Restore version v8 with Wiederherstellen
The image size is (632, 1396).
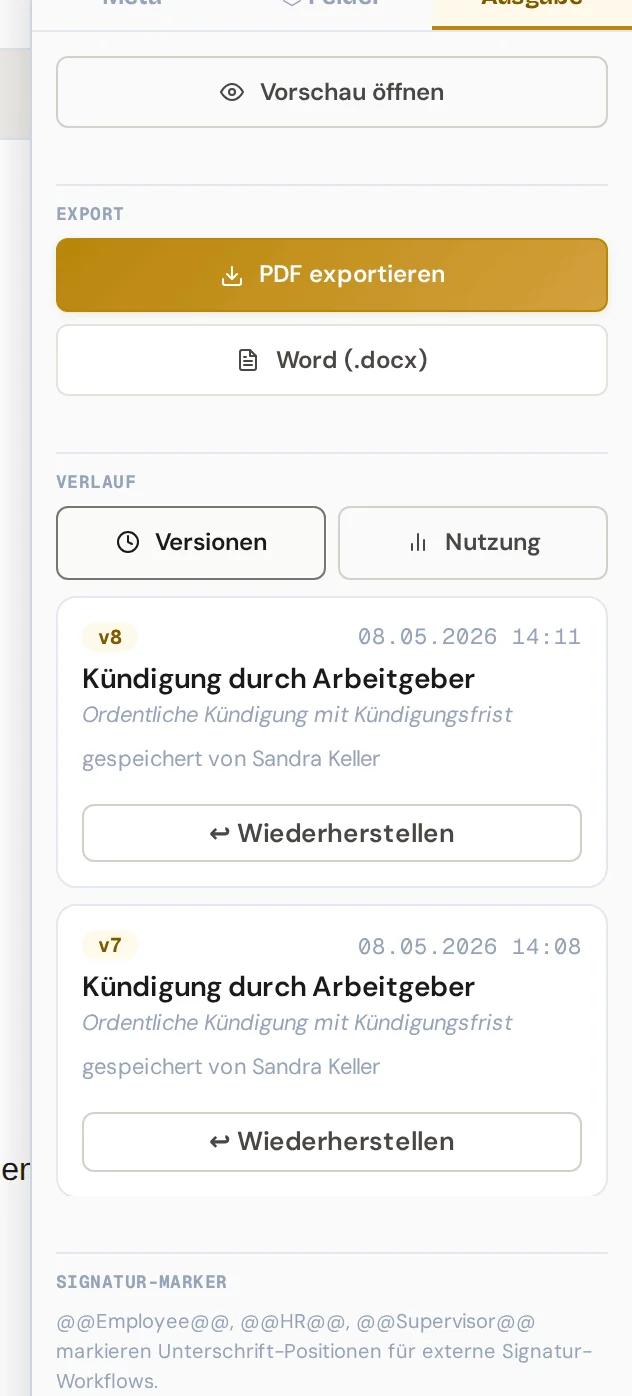pyautogui.click(x=332, y=833)
